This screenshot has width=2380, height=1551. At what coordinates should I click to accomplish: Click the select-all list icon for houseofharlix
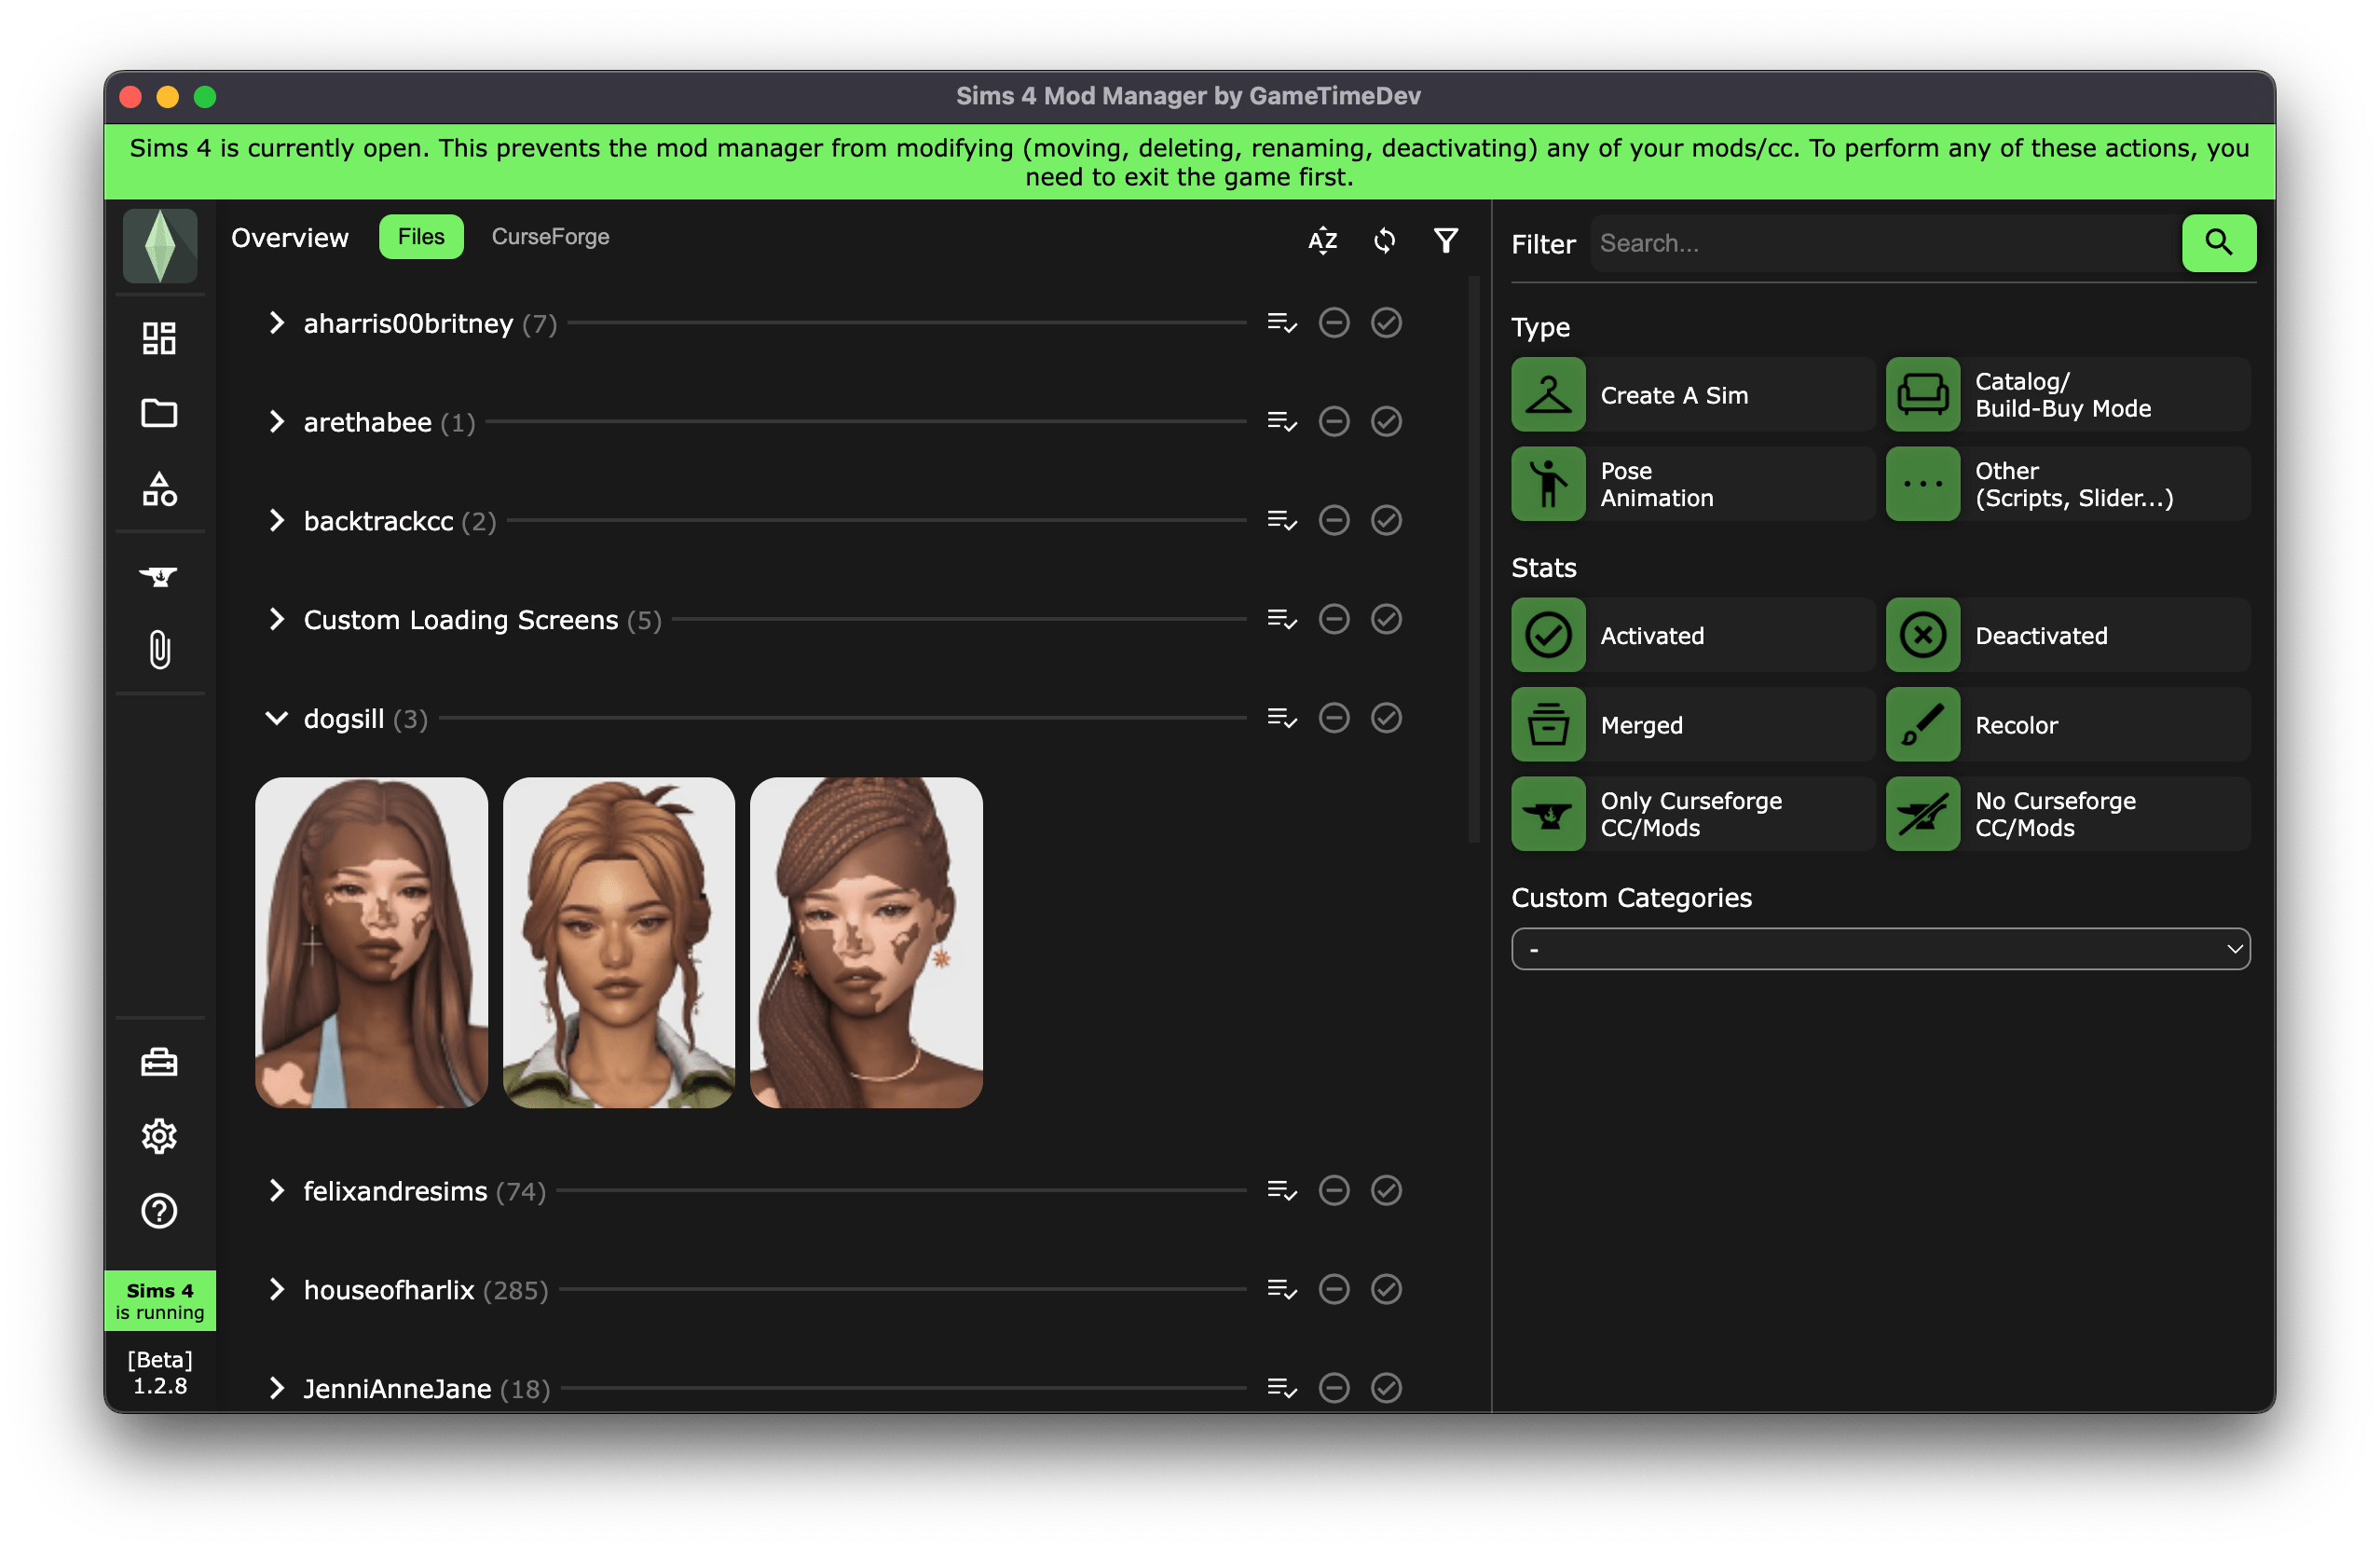tap(1282, 1290)
